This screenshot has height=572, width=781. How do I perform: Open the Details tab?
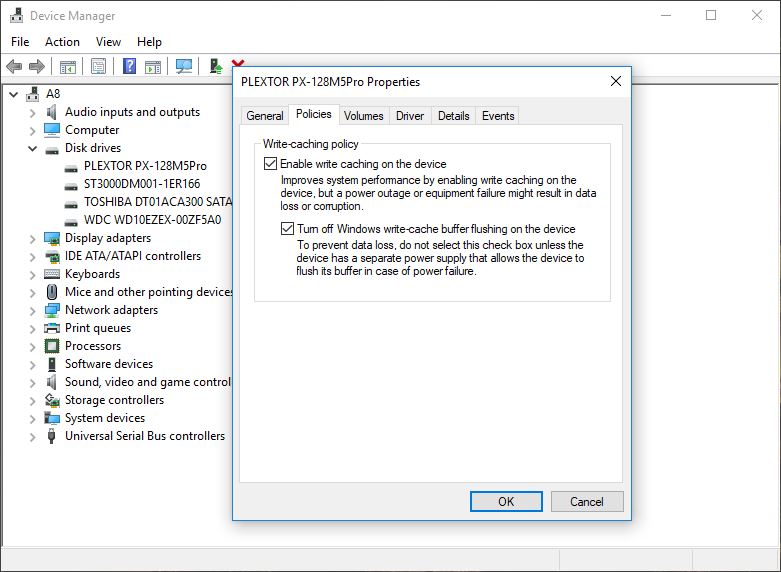[x=453, y=116]
